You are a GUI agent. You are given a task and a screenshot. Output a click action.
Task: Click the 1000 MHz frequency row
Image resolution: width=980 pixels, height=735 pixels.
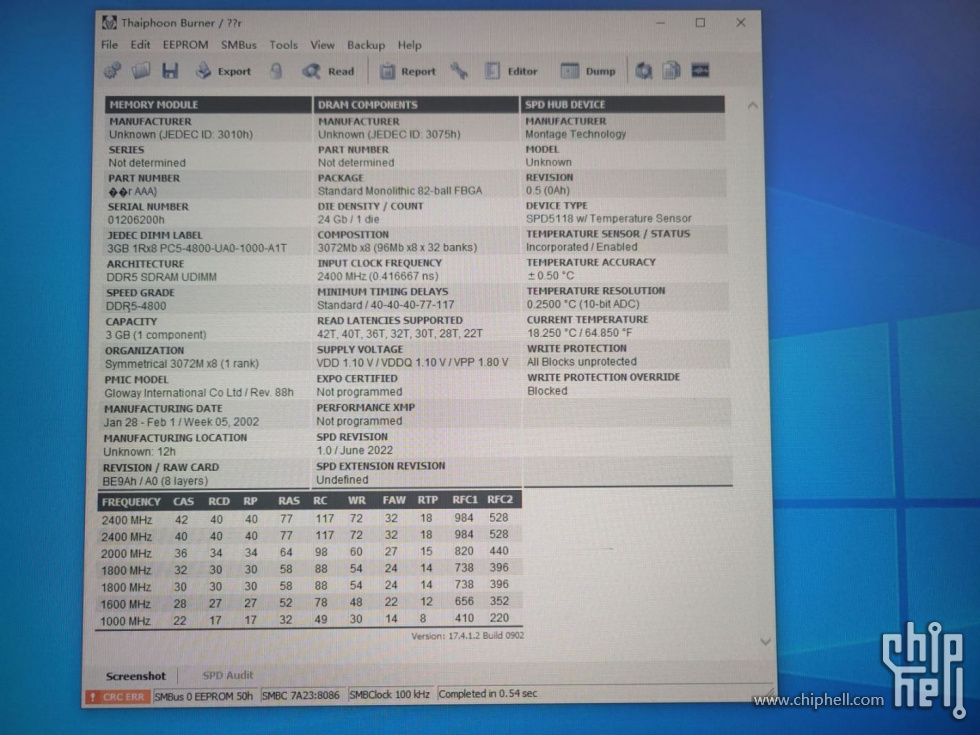click(x=309, y=620)
